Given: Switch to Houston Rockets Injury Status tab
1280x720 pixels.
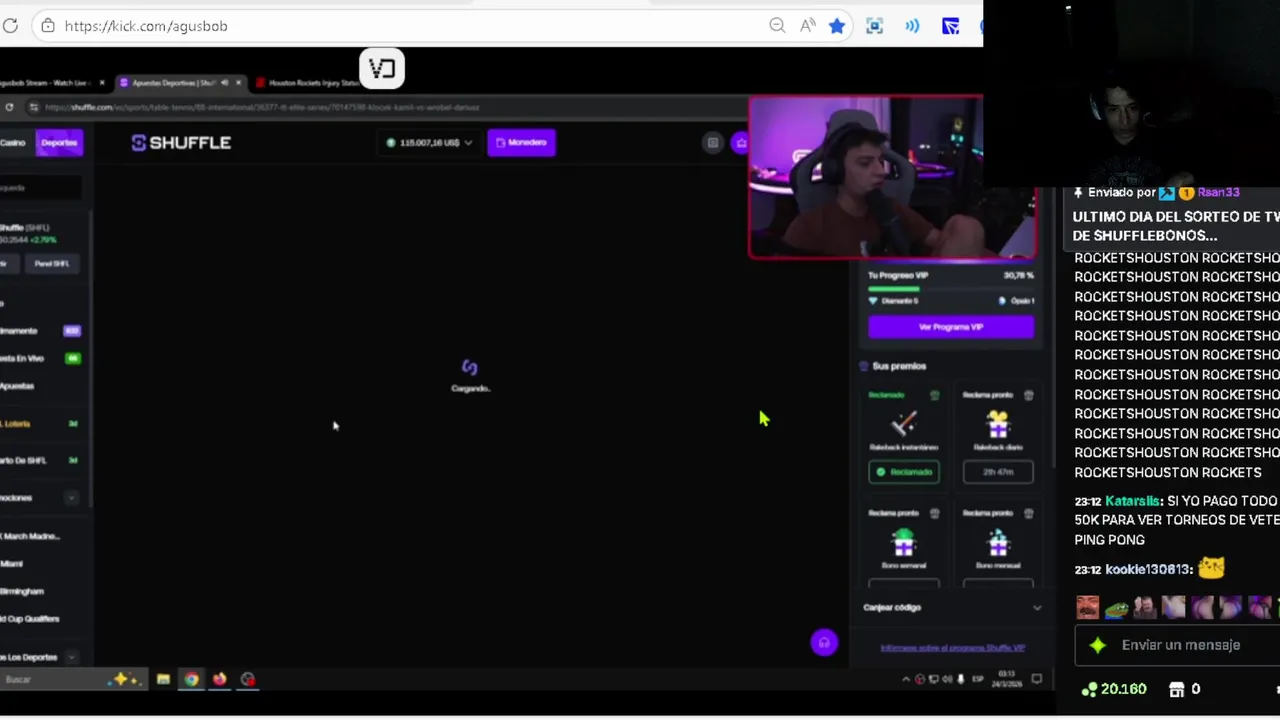Looking at the screenshot, I should 313,83.
